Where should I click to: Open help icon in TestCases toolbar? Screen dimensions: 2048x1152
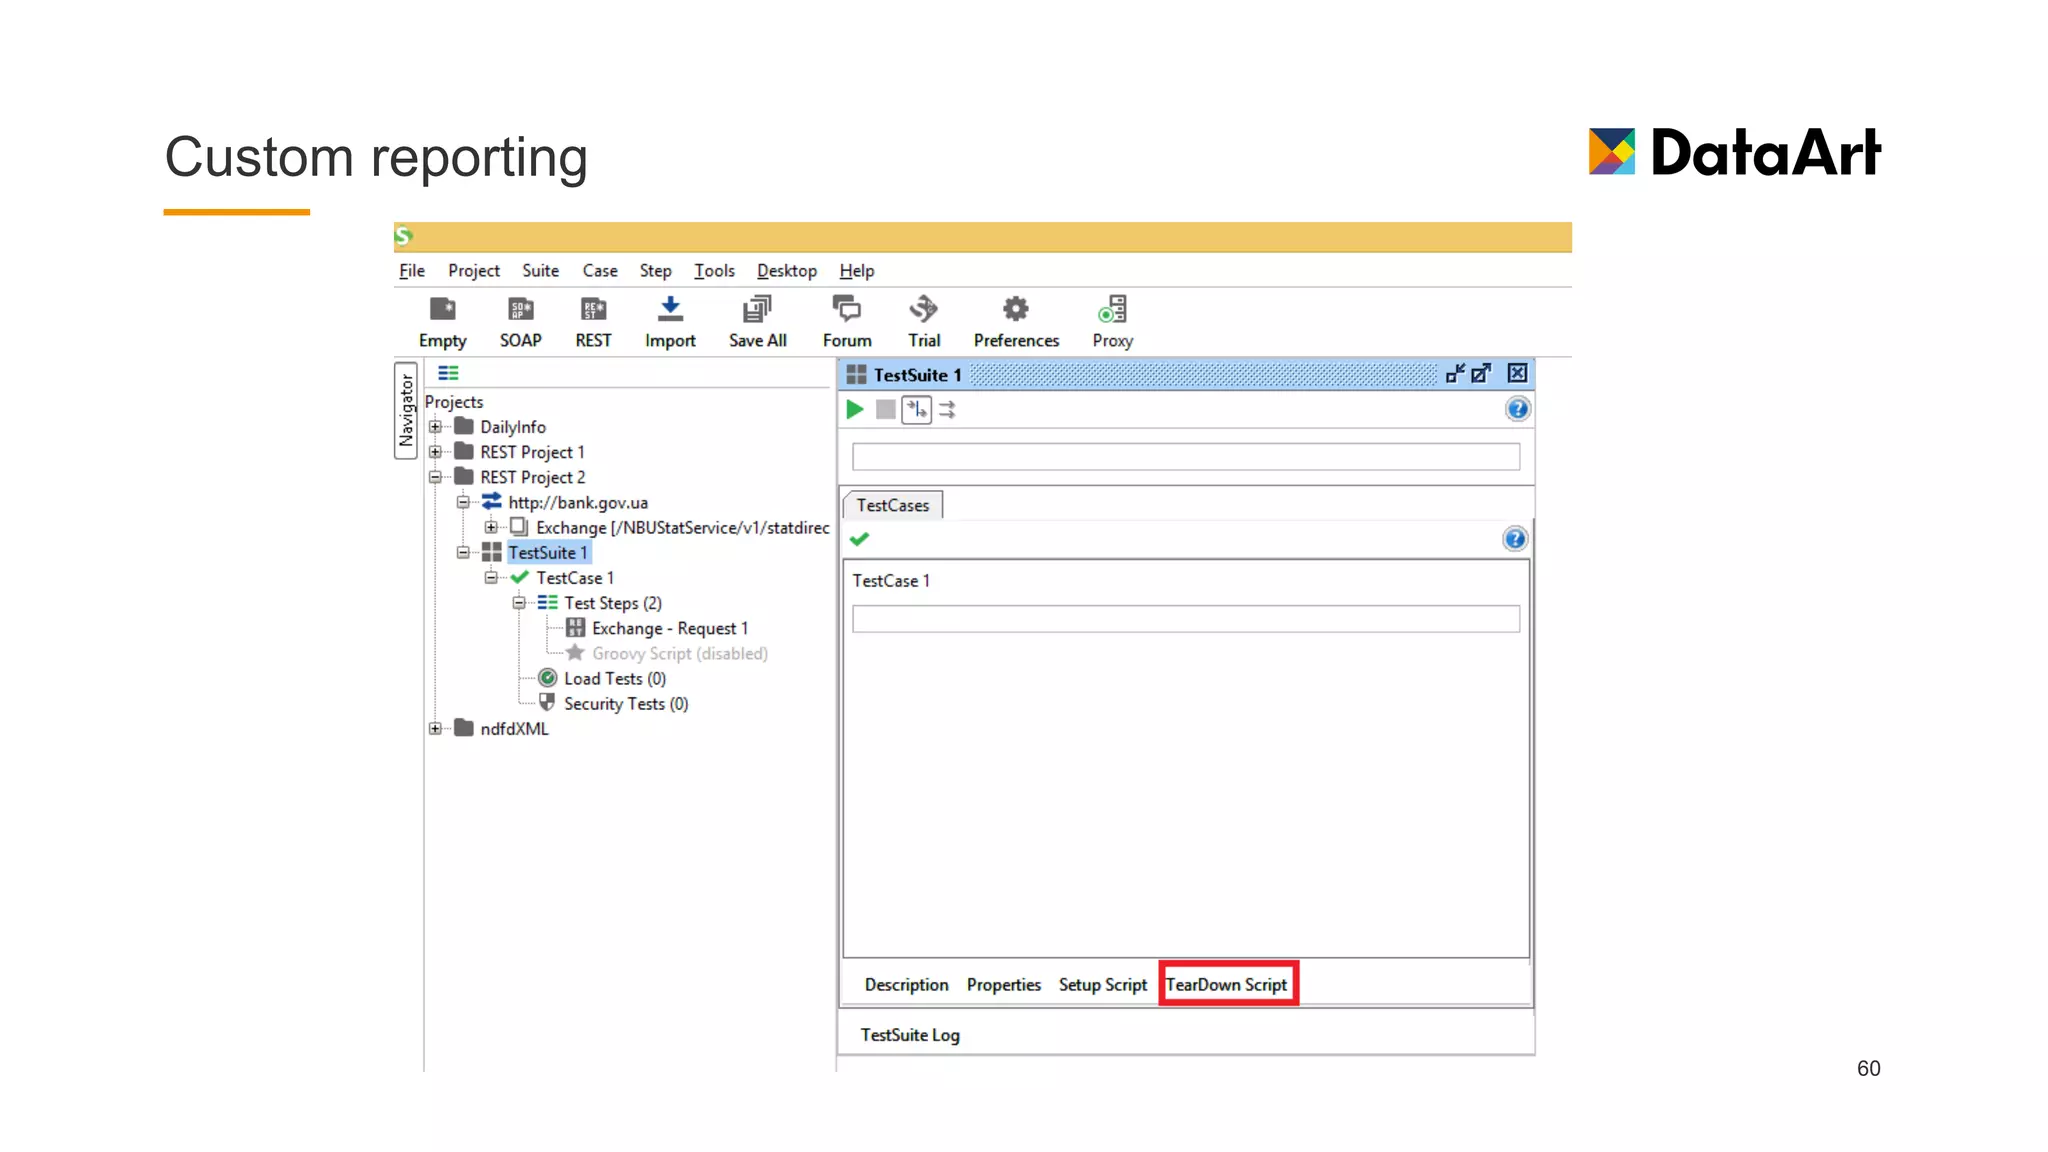[1515, 539]
